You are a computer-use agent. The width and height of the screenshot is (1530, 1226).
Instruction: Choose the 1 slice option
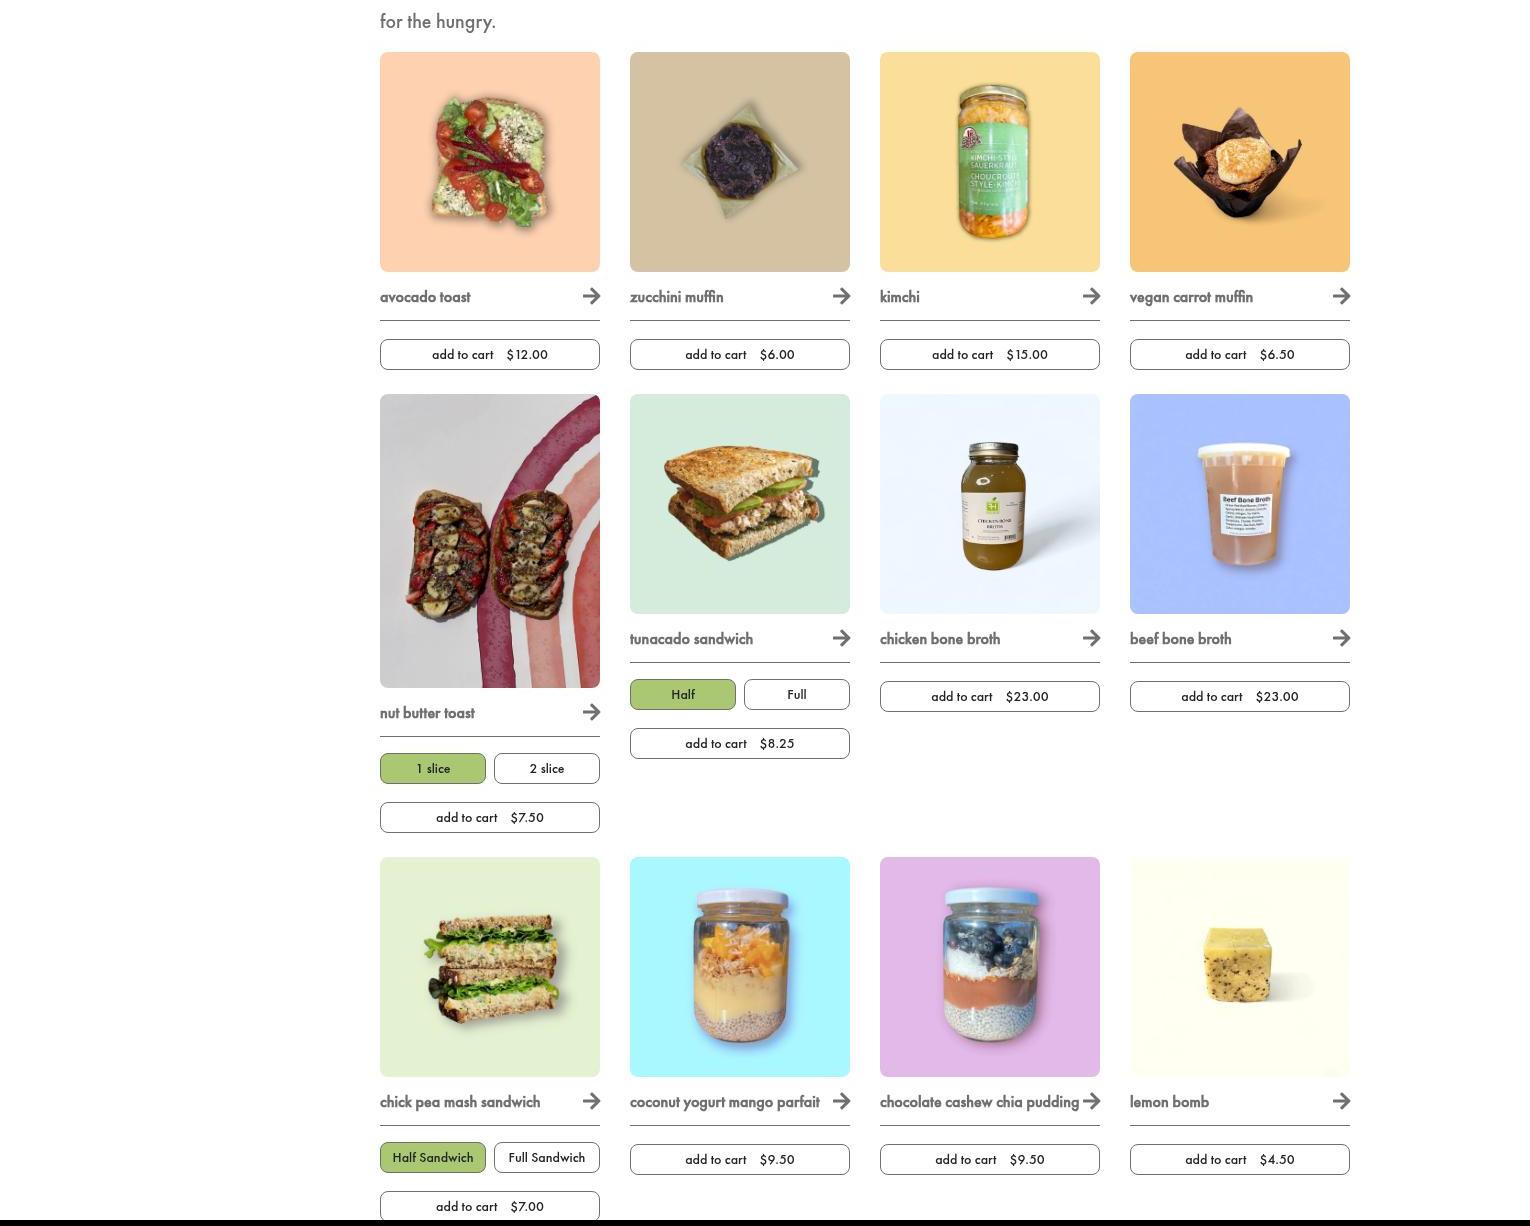pyautogui.click(x=433, y=768)
